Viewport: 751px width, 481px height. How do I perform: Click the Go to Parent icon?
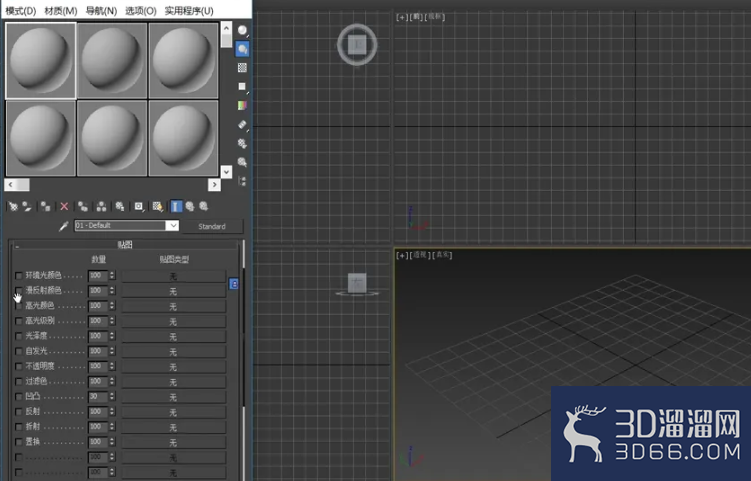[x=190, y=206]
